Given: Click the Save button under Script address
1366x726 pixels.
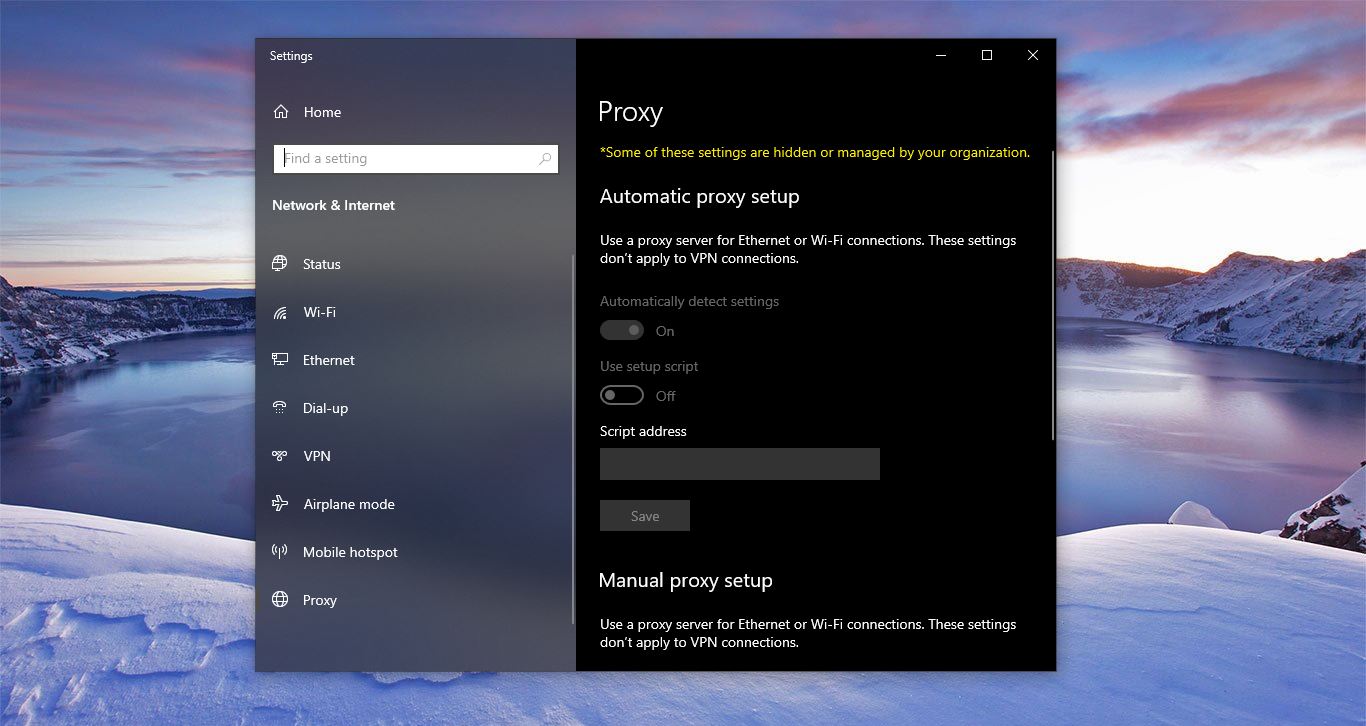Looking at the screenshot, I should pos(644,515).
